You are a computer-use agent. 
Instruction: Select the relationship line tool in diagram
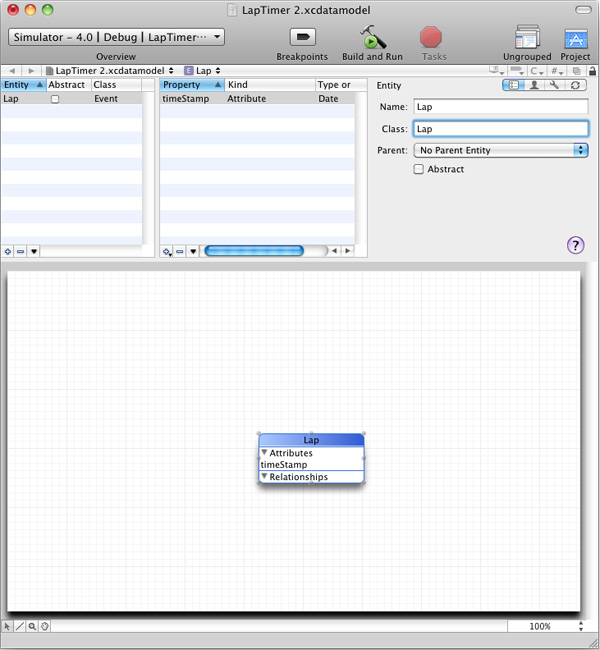pos(19,626)
